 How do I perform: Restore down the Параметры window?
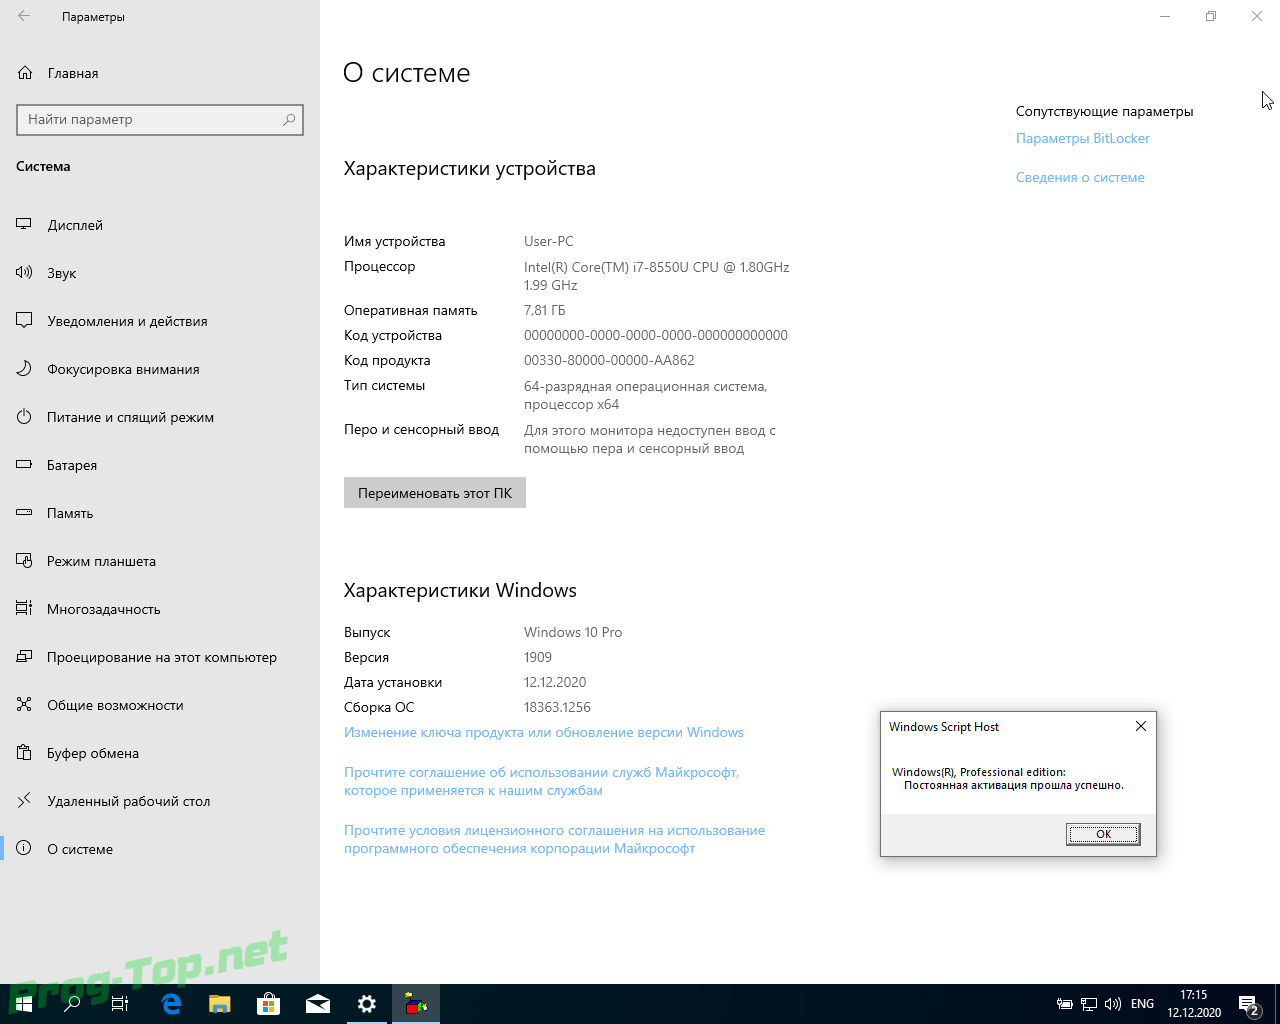tap(1211, 16)
